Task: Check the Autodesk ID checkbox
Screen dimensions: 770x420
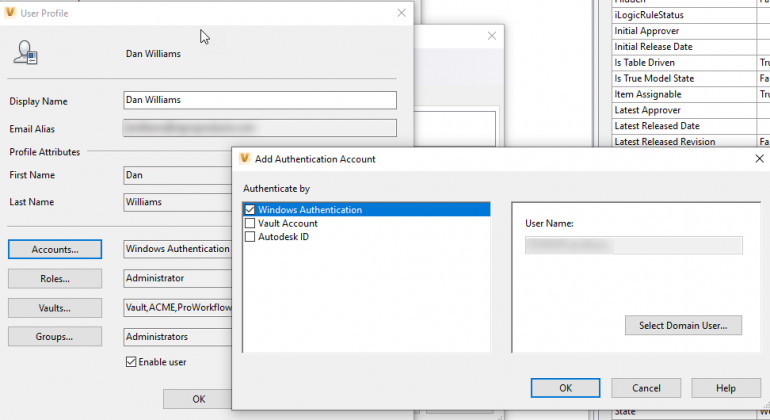Action: [x=250, y=237]
